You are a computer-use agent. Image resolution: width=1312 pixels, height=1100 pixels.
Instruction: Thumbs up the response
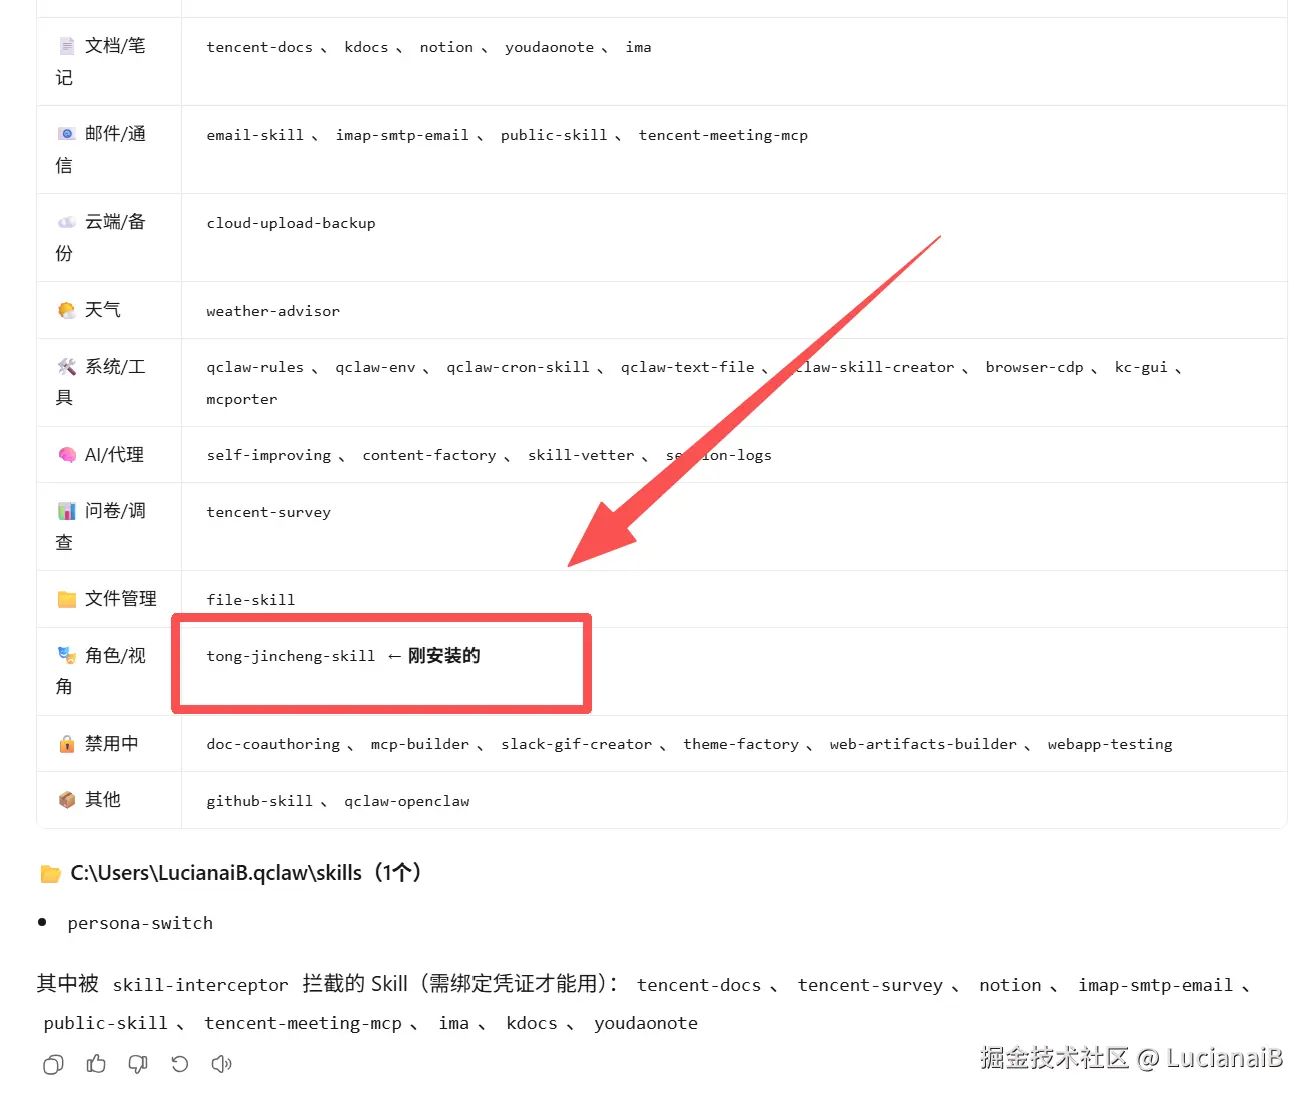96,1064
